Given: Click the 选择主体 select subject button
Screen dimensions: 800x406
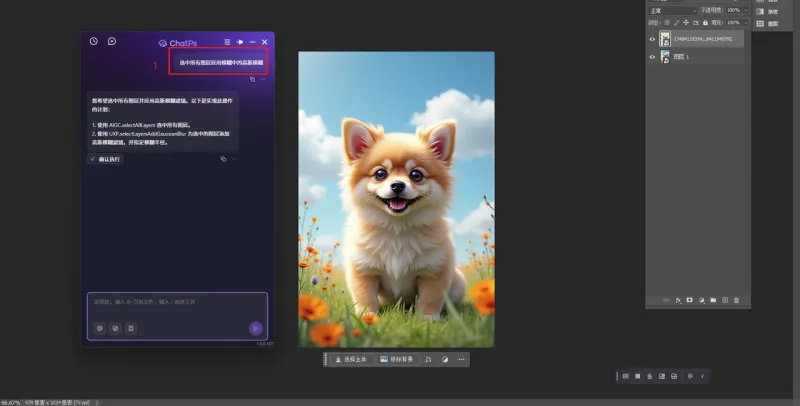Looking at the screenshot, I should pos(350,359).
